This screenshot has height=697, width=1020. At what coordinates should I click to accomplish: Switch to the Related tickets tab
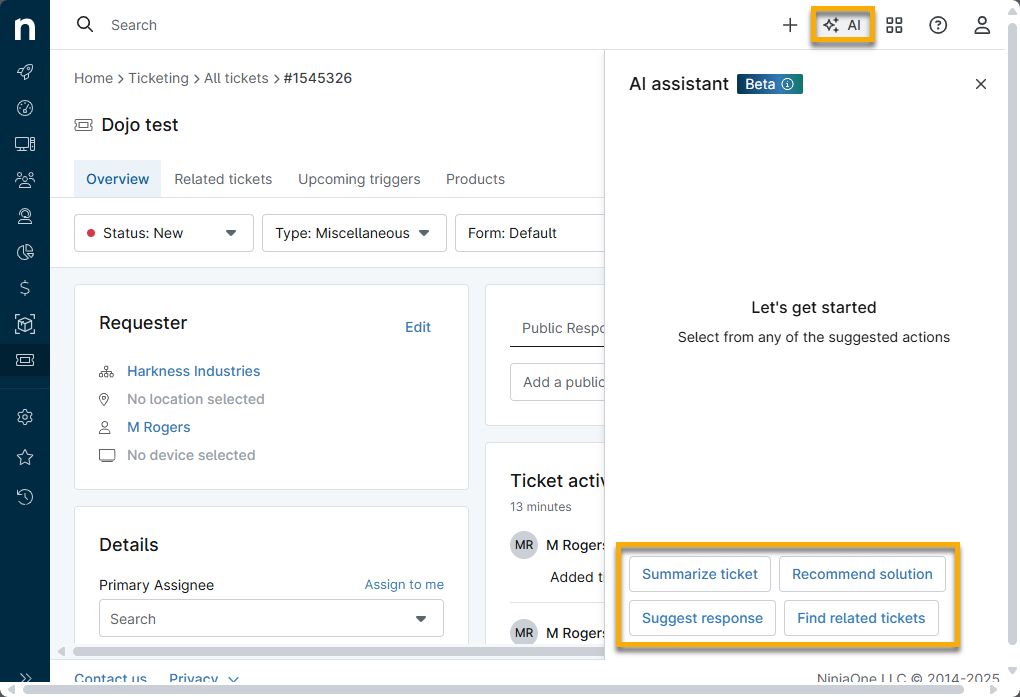[x=223, y=179]
